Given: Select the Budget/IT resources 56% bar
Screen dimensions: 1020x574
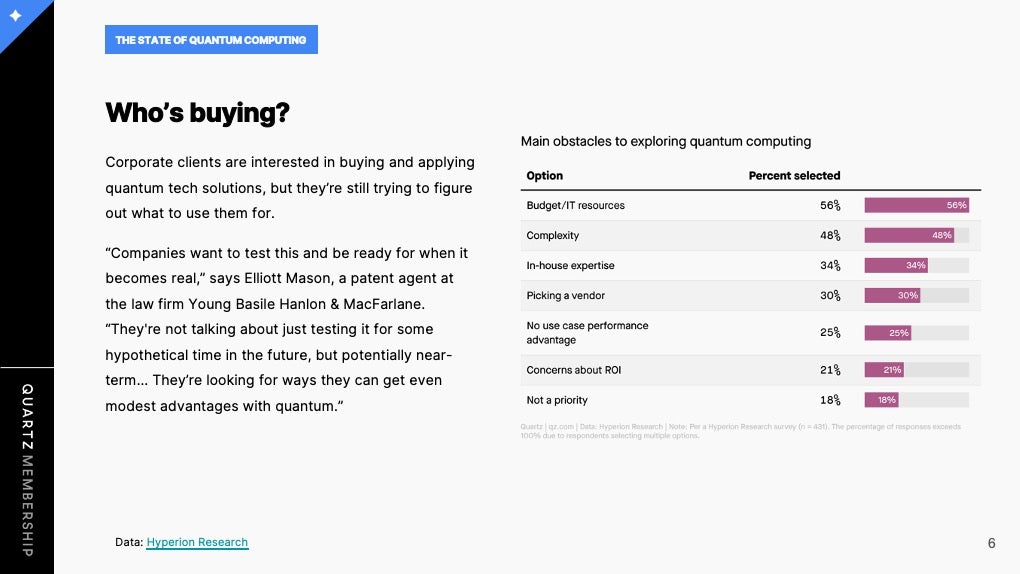Looking at the screenshot, I should click(917, 205).
